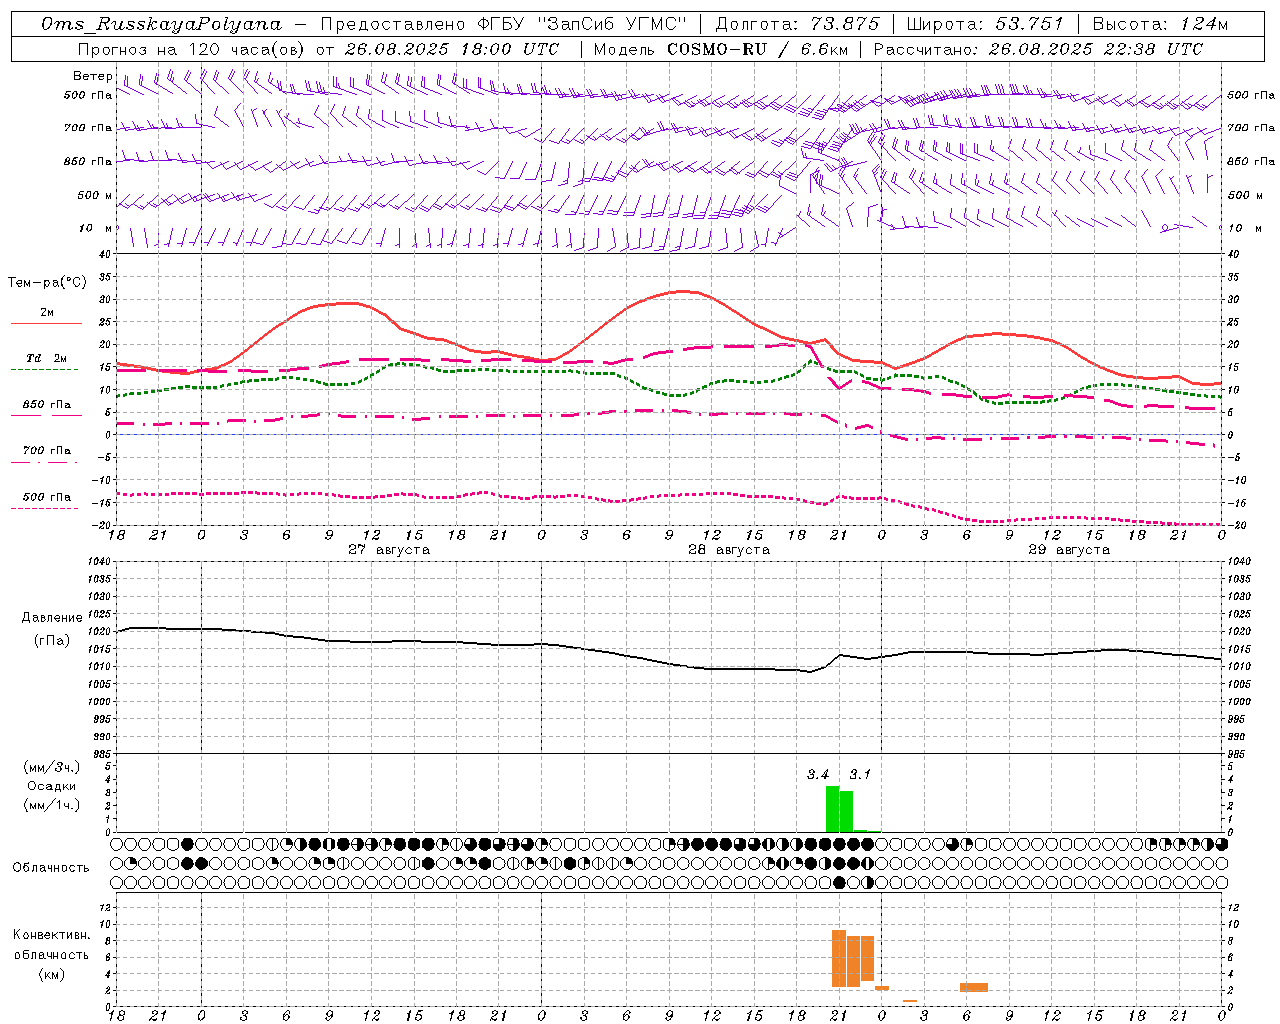Click the latitude value 53.751
This screenshot has width=1280, height=1024.
[x=1029, y=24]
